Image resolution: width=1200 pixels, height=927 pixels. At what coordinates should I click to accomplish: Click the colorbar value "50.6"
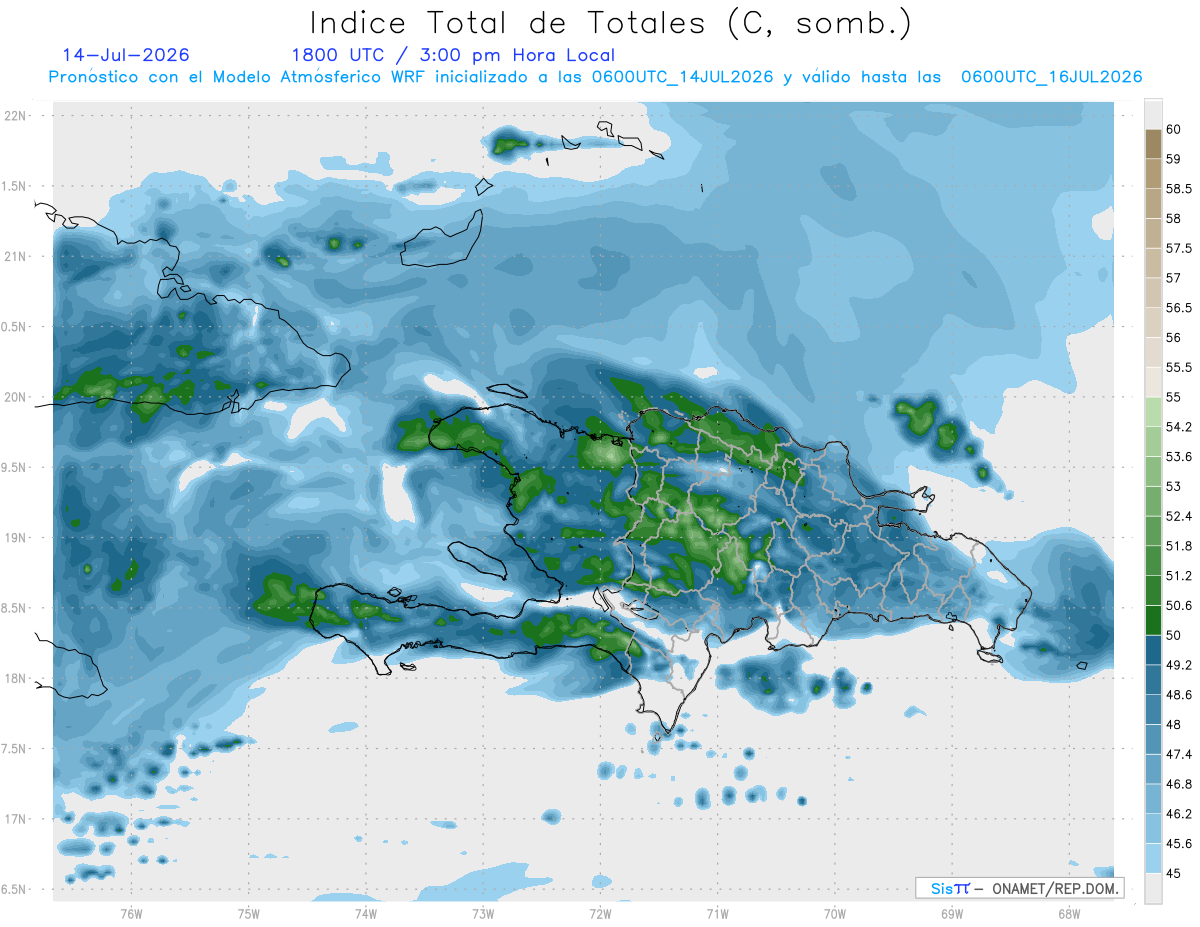(x=1180, y=606)
